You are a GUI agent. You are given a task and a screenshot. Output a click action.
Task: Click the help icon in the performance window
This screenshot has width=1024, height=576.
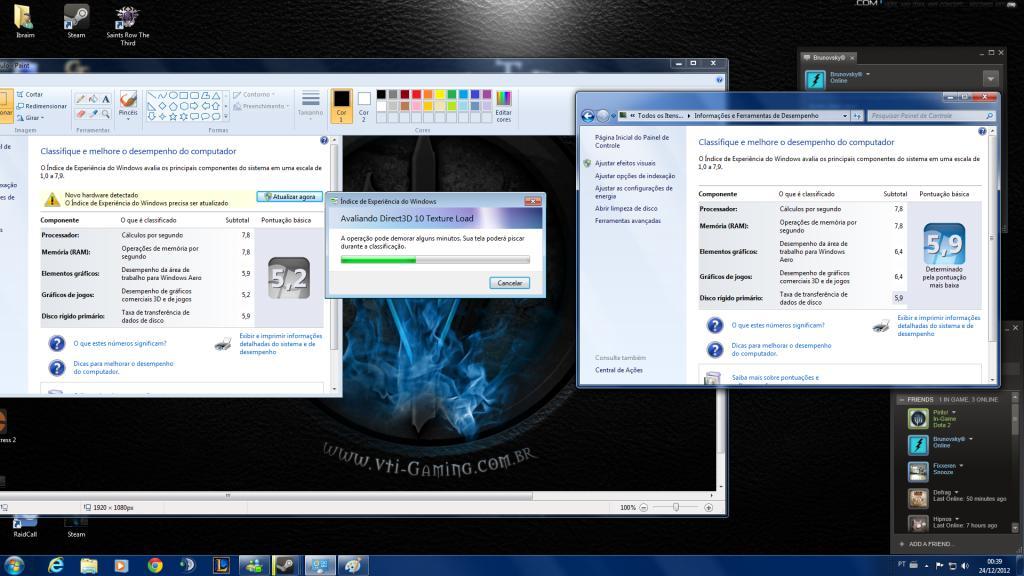982,131
